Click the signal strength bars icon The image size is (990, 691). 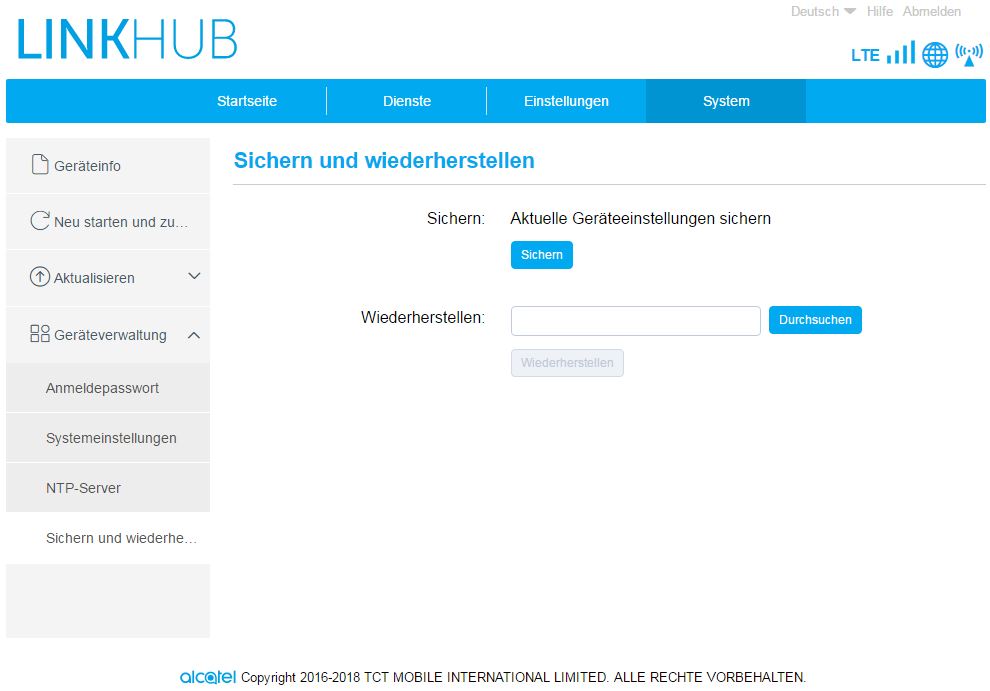click(x=900, y=54)
